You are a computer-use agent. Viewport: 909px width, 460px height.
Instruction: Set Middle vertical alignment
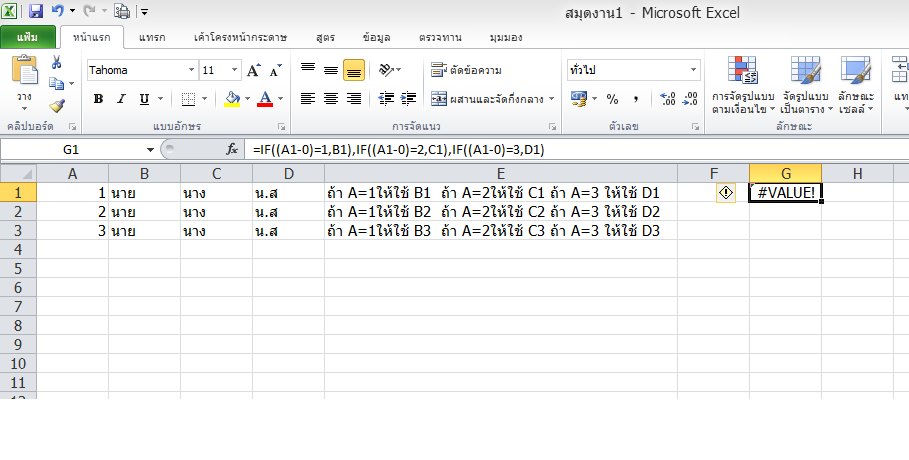[x=331, y=70]
